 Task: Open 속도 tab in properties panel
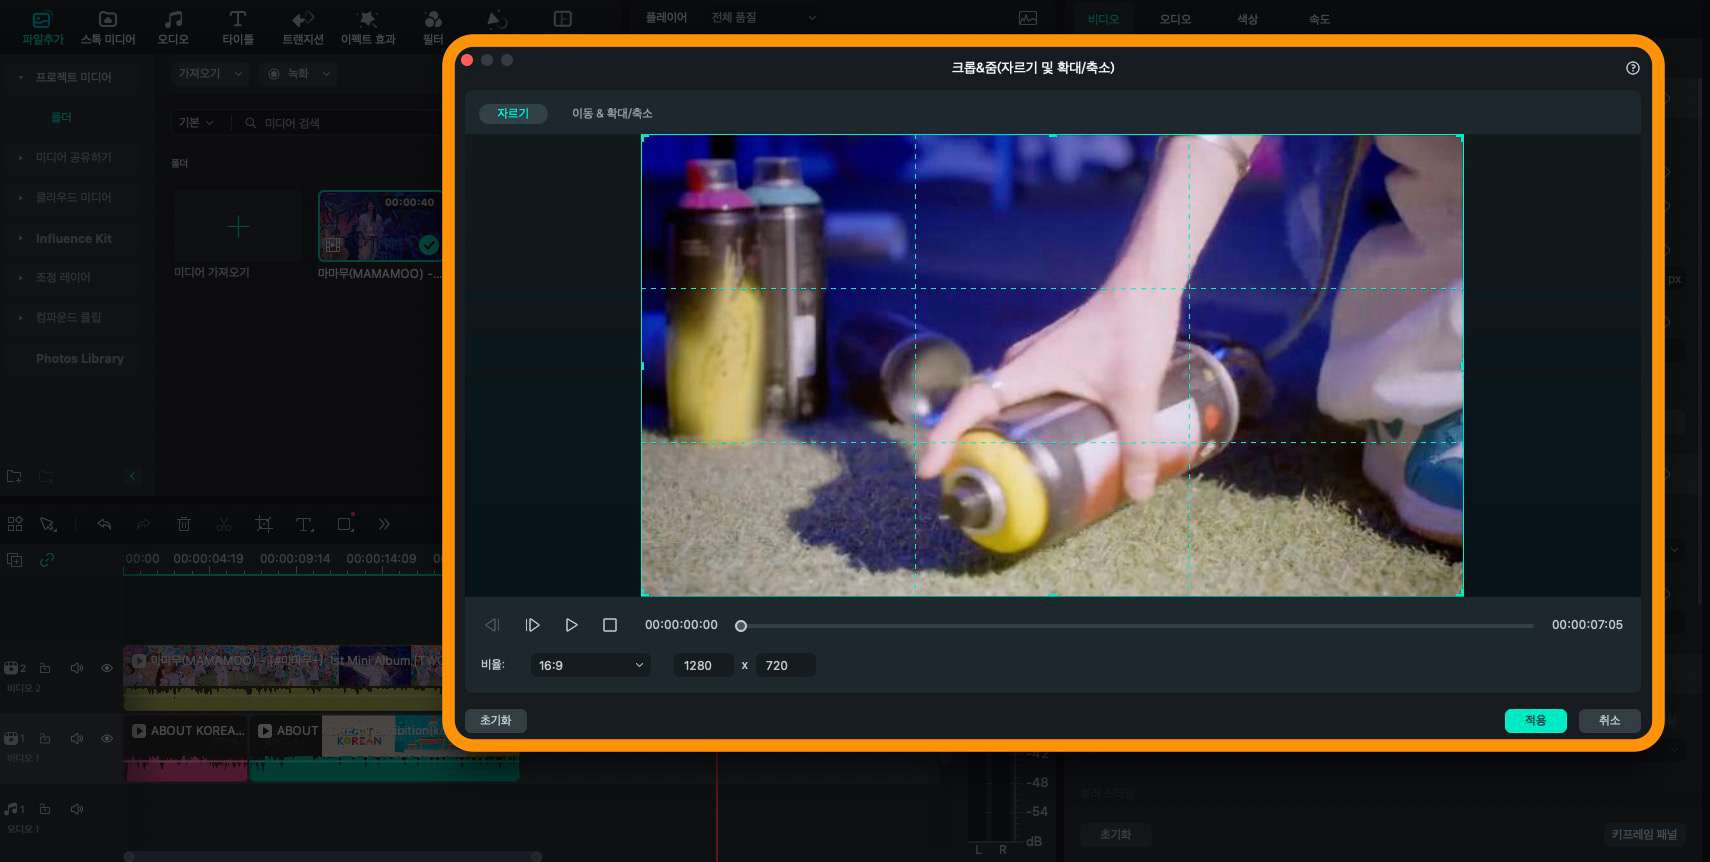coord(1319,19)
